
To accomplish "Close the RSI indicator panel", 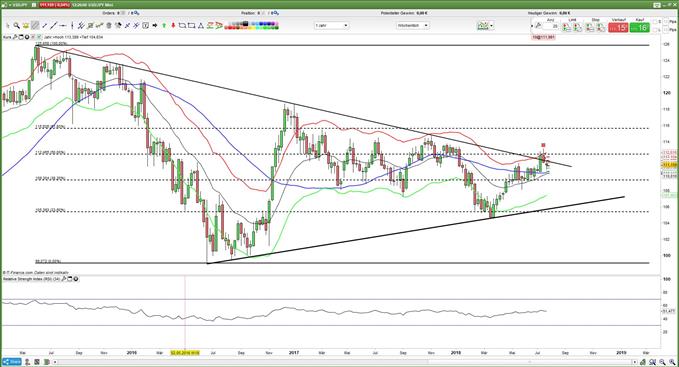I will pyautogui.click(x=76, y=279).
